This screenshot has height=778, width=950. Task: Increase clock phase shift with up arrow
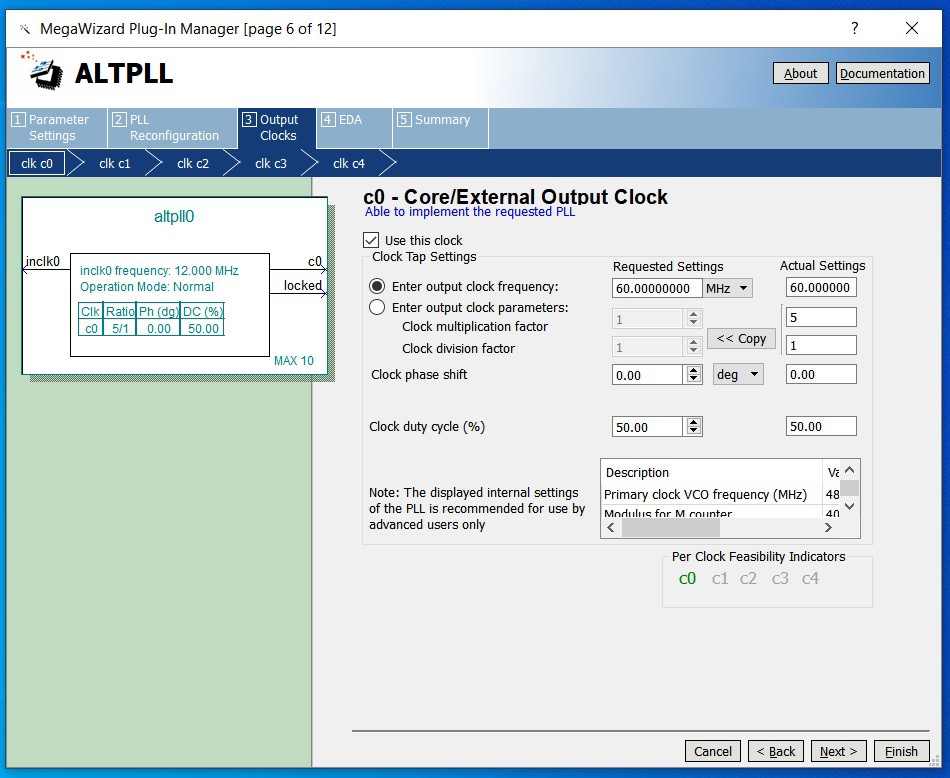point(694,370)
